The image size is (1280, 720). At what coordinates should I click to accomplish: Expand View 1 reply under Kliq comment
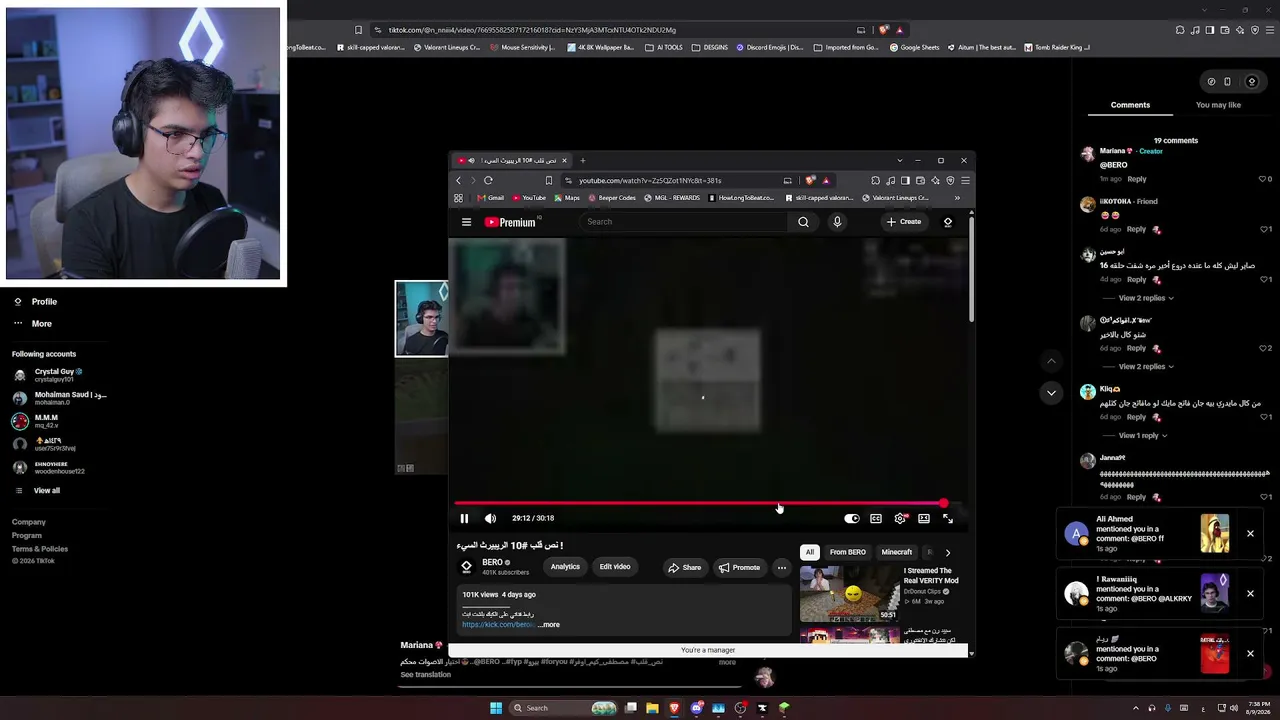(1143, 436)
